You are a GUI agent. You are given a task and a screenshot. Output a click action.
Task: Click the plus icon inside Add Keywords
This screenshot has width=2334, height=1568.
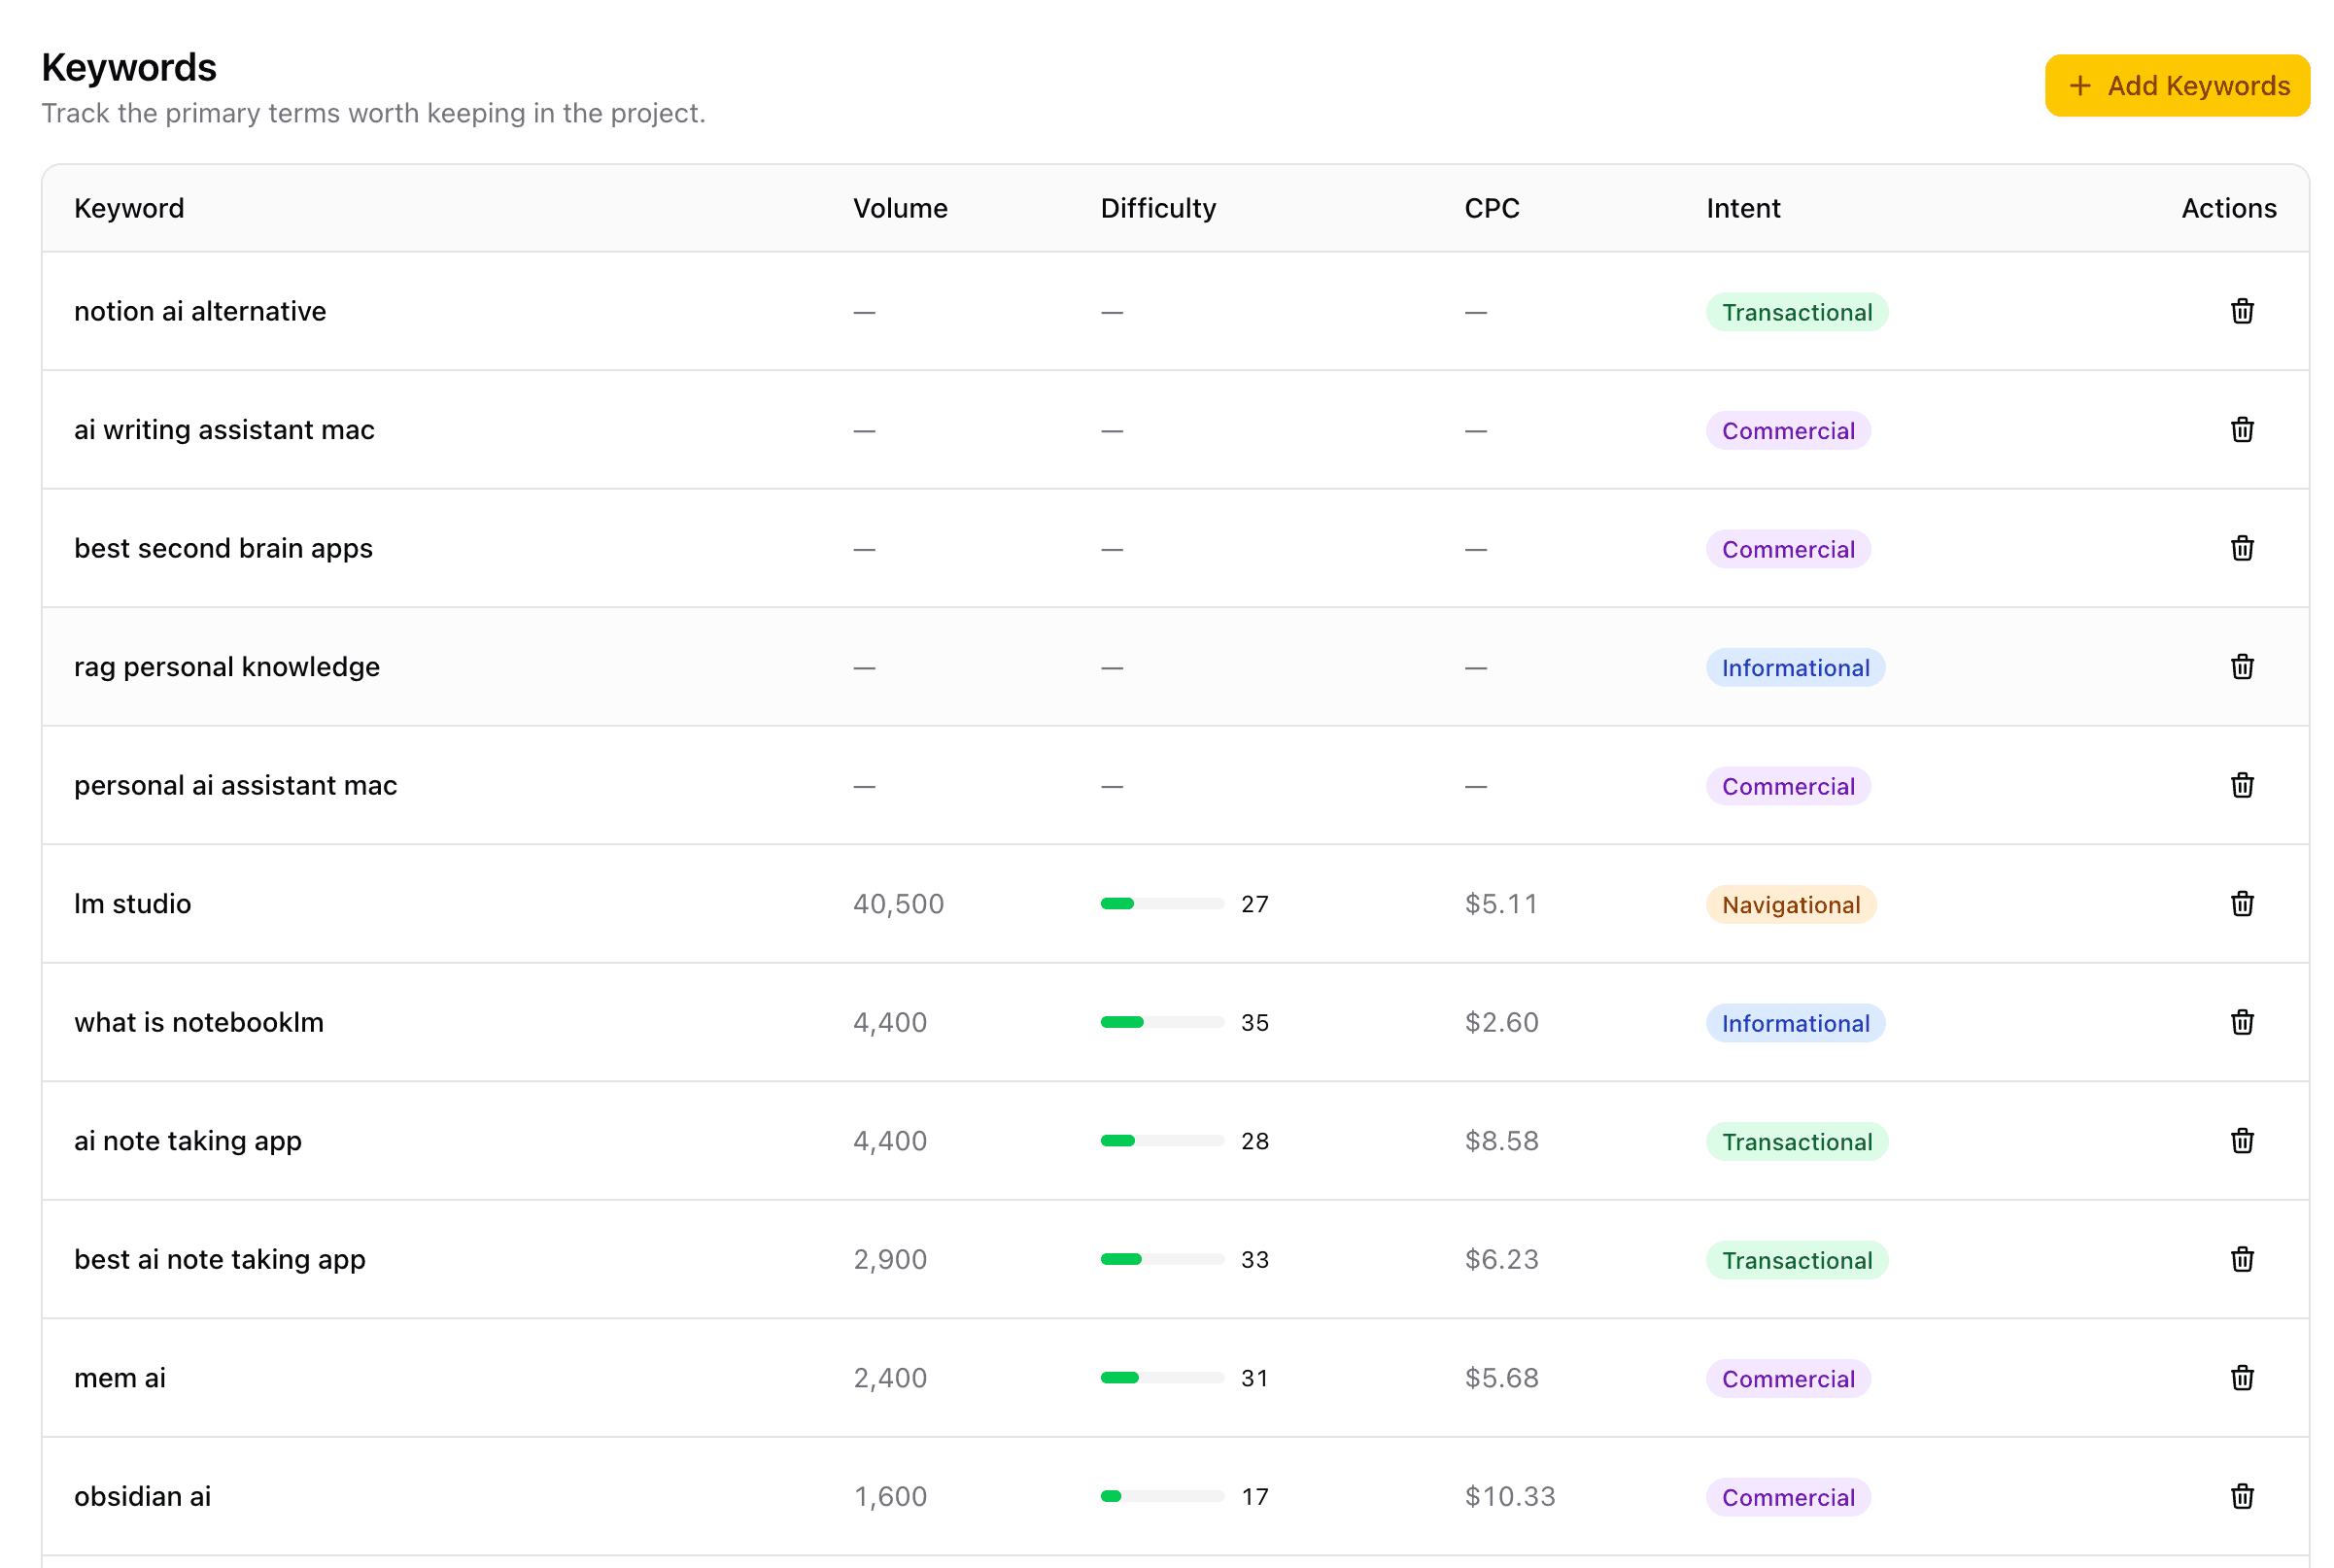[x=2080, y=85]
